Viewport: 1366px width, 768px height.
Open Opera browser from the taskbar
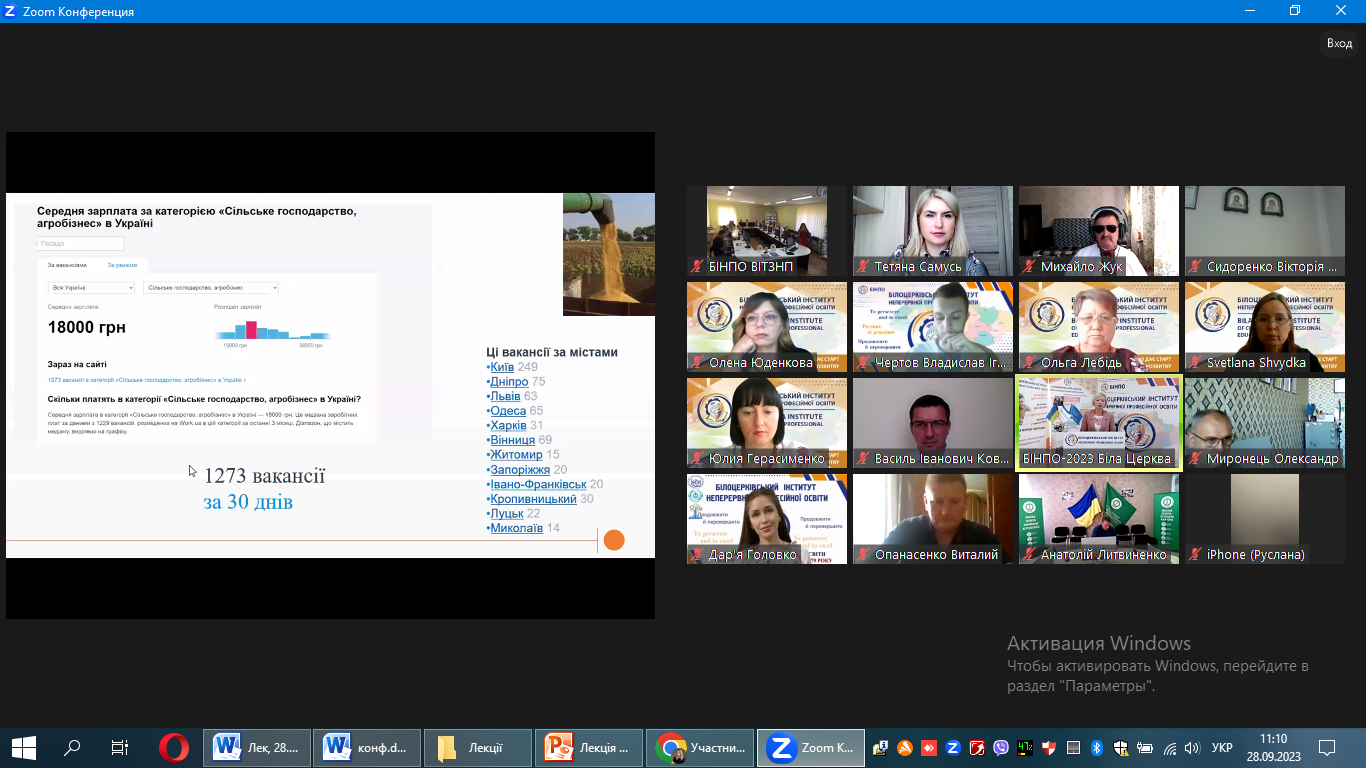pos(174,747)
